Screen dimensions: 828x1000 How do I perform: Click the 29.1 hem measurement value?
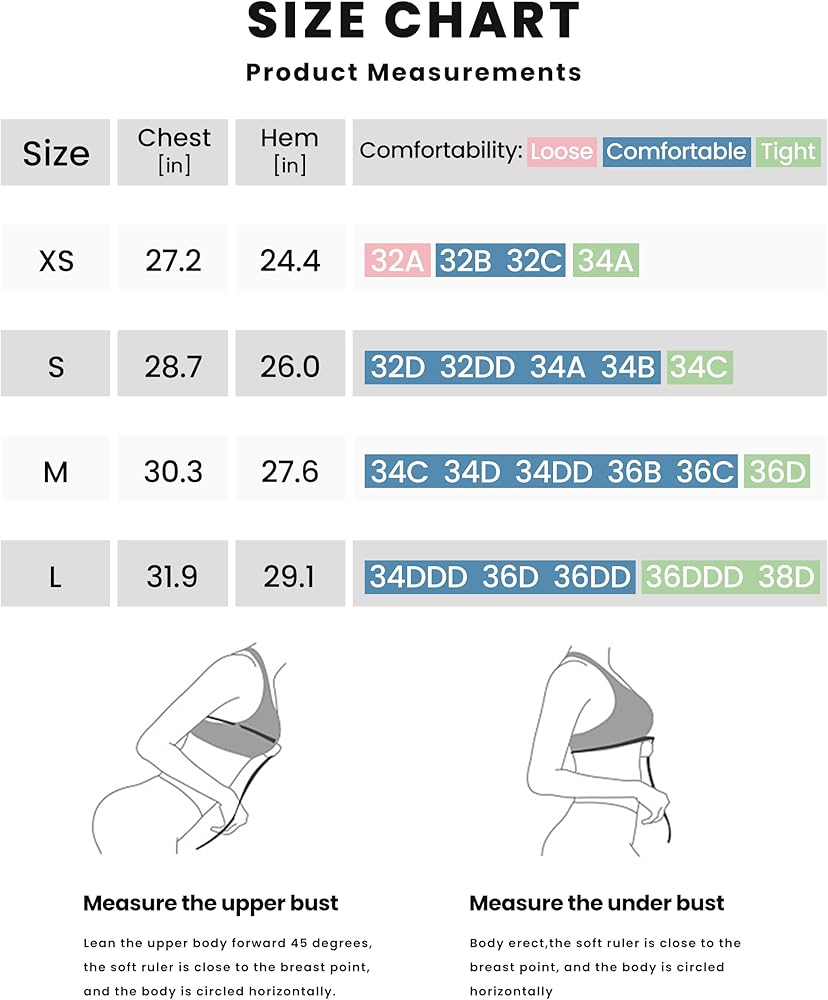coord(290,577)
